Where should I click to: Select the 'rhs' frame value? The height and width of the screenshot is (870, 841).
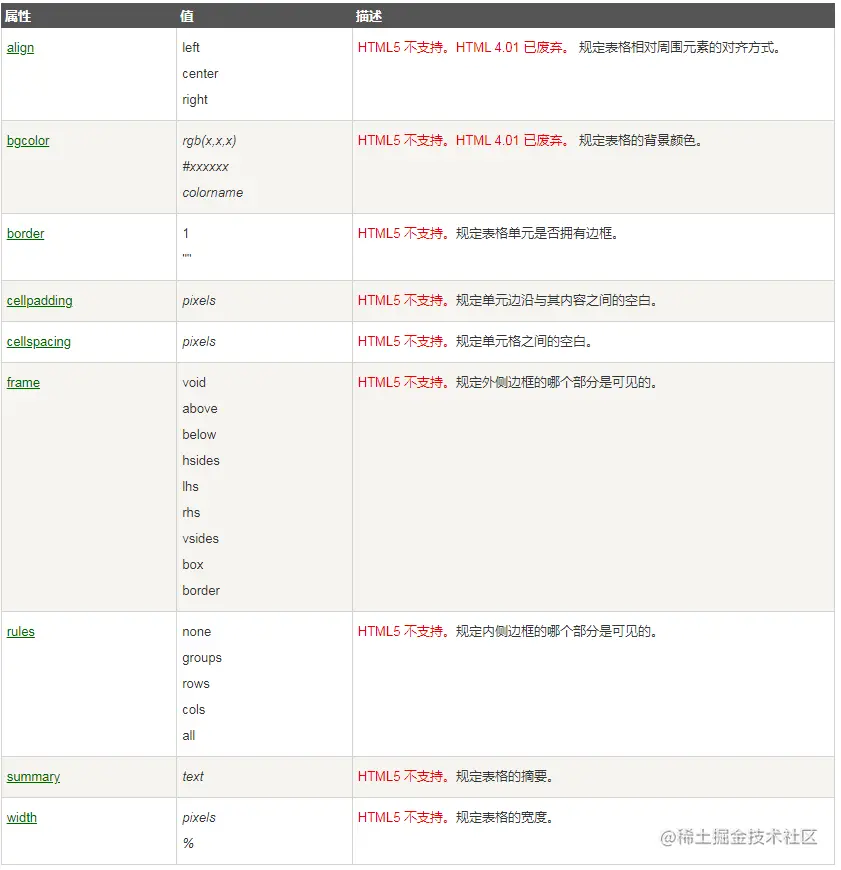coord(191,513)
